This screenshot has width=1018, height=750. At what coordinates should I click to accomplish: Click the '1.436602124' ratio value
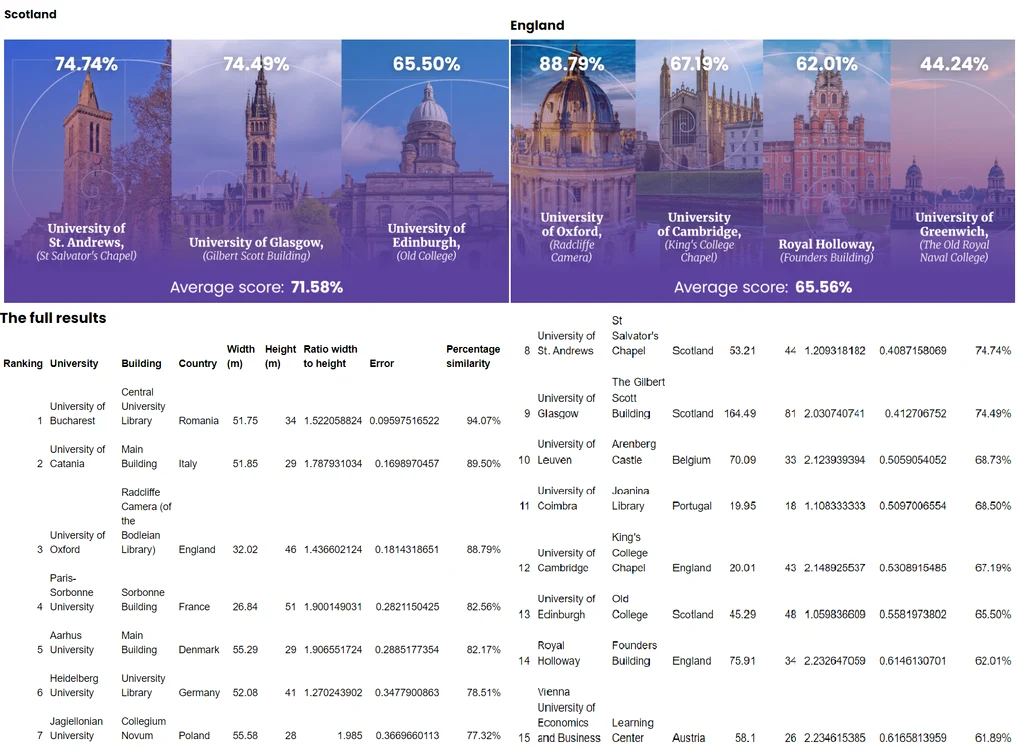[333, 549]
